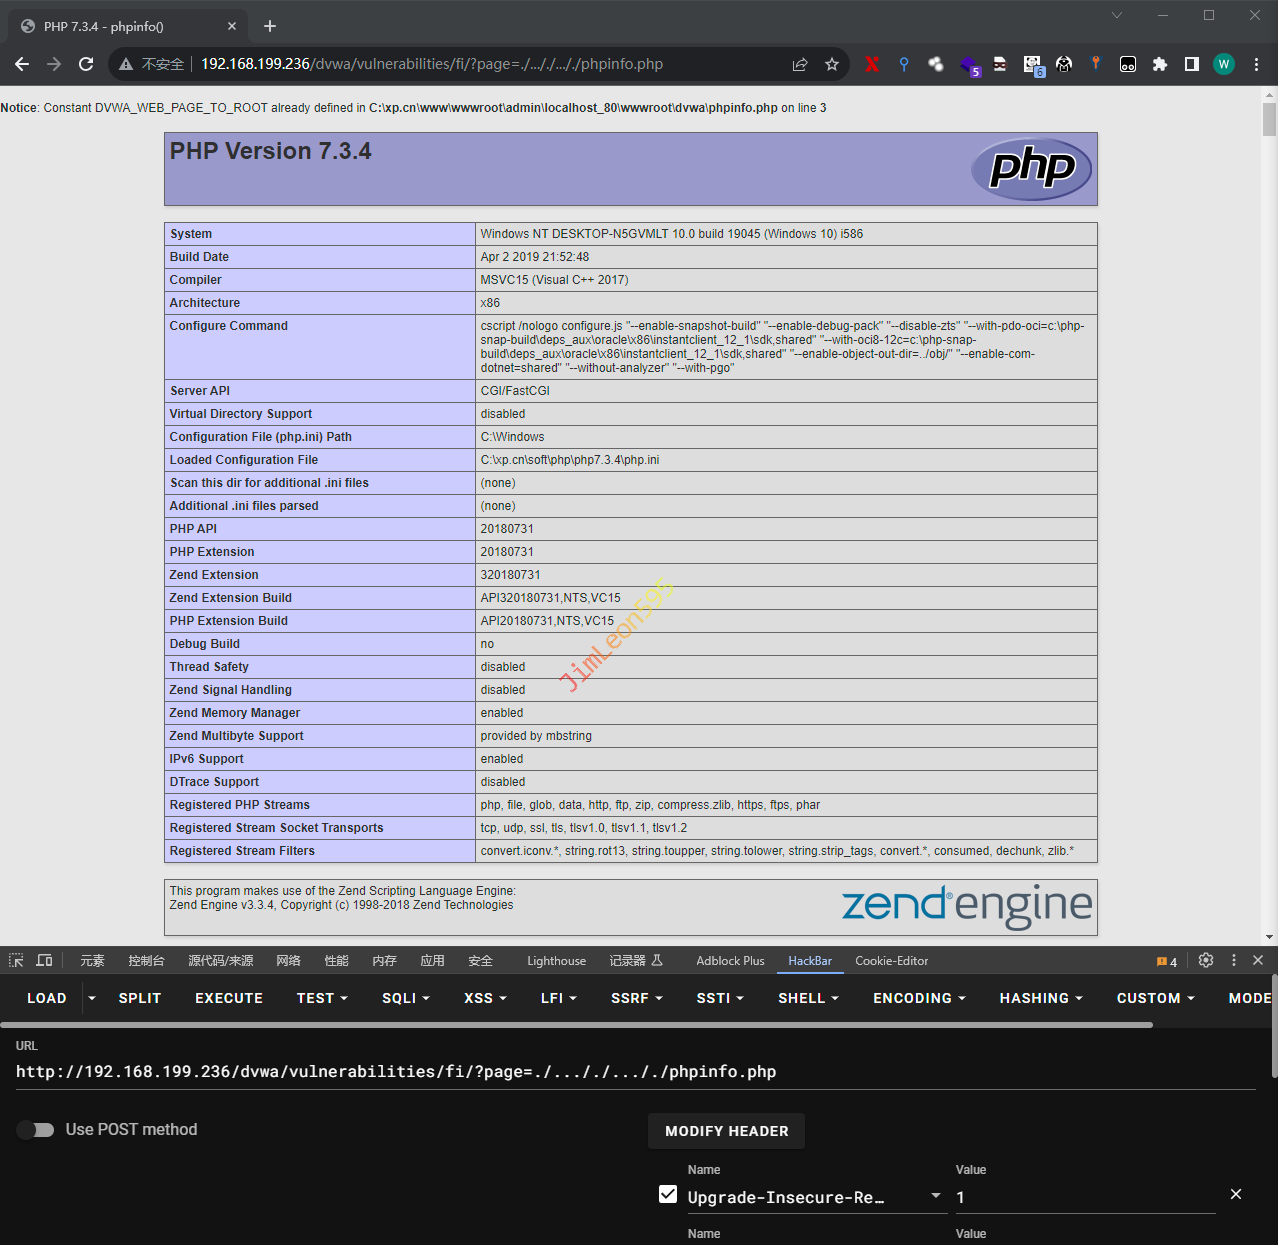Toggle the Use POST method switch
The width and height of the screenshot is (1278, 1245).
click(x=36, y=1130)
